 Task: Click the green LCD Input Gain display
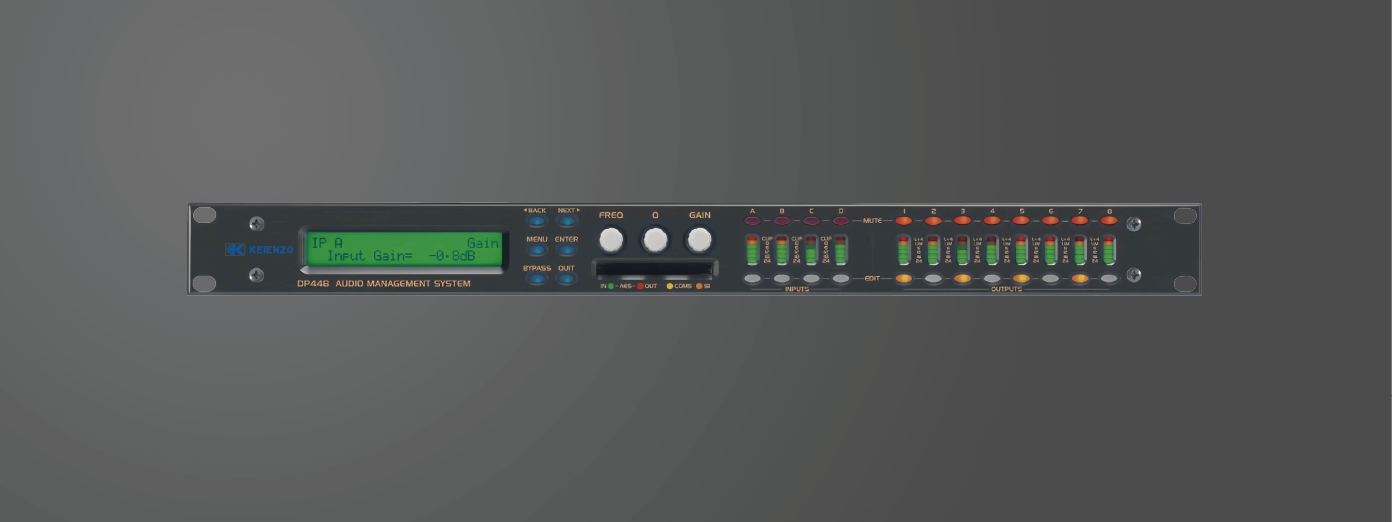pos(405,250)
